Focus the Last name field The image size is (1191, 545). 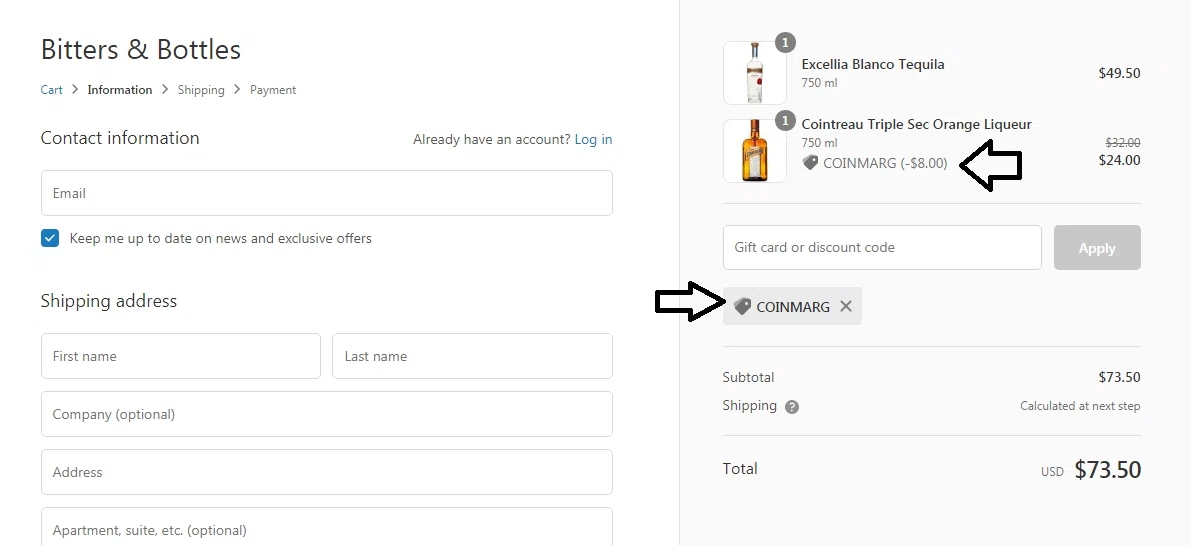[472, 356]
